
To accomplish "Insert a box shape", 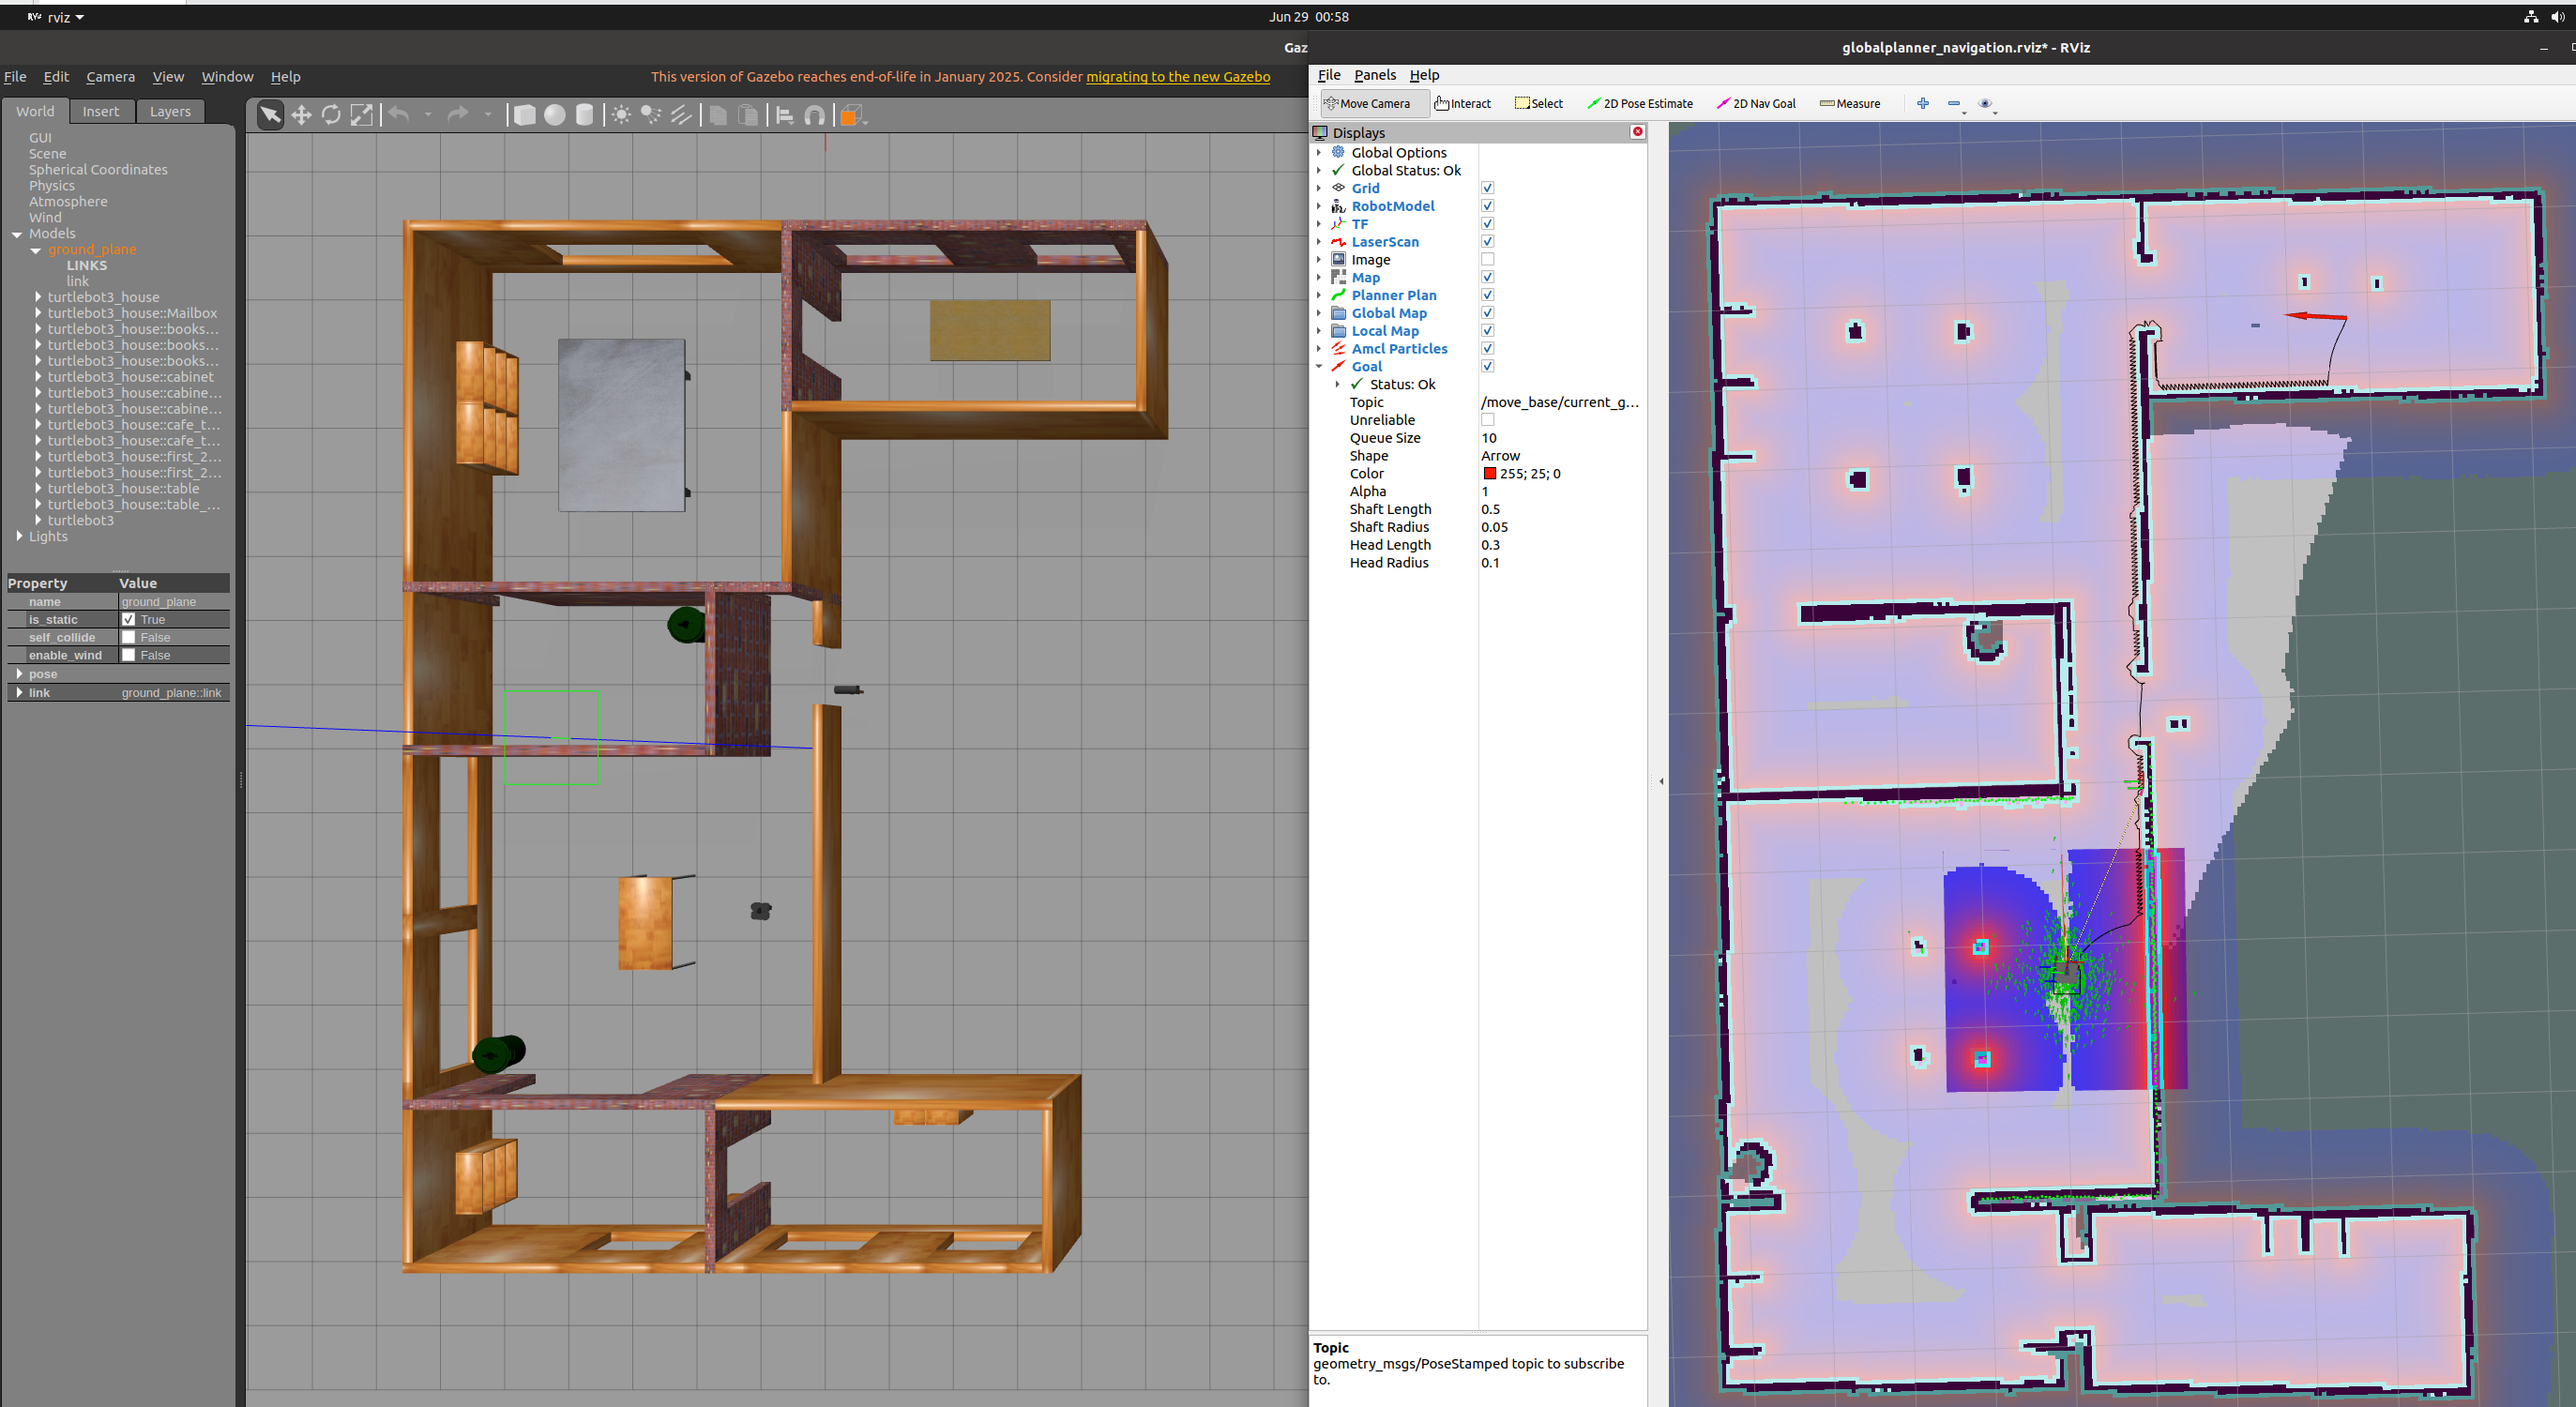I will click(524, 115).
